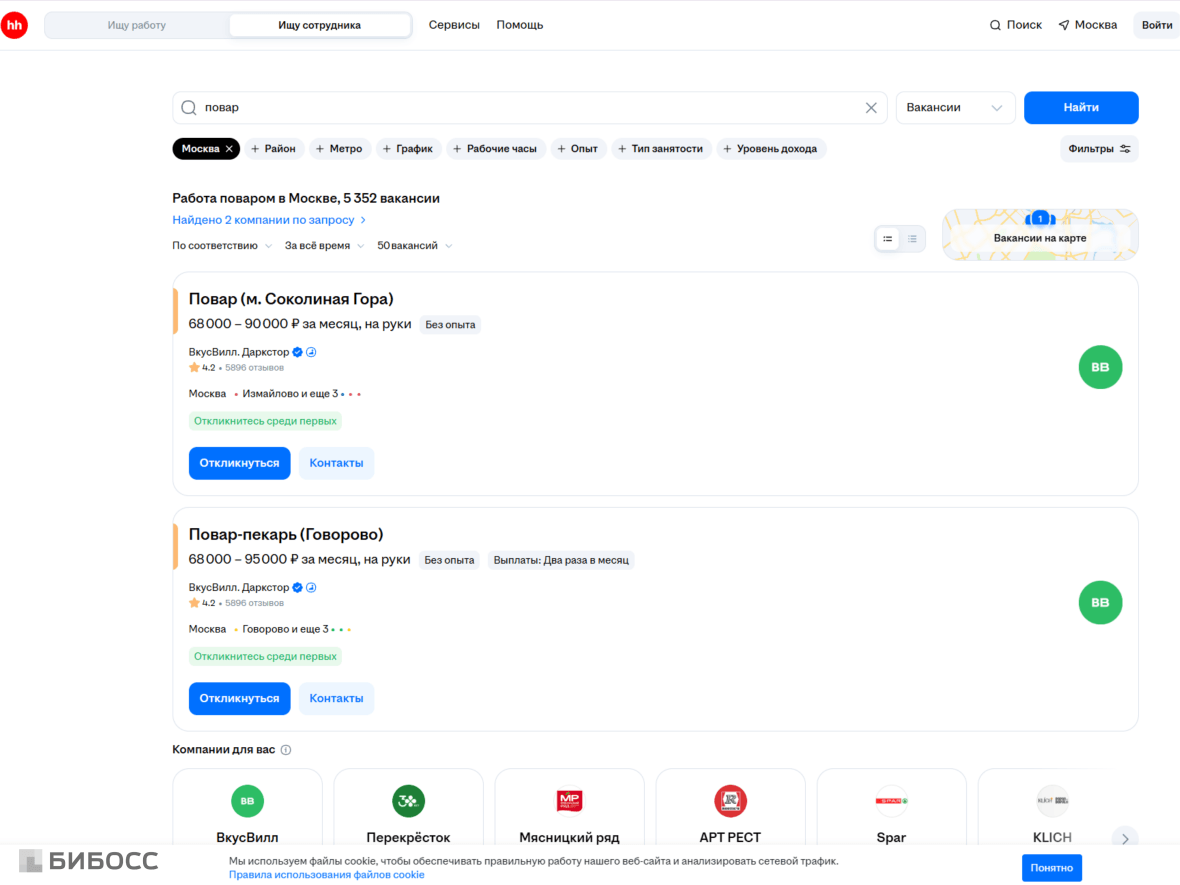The width and height of the screenshot is (1180, 885).
Task: Switch to compact list view icon
Action: 912,239
